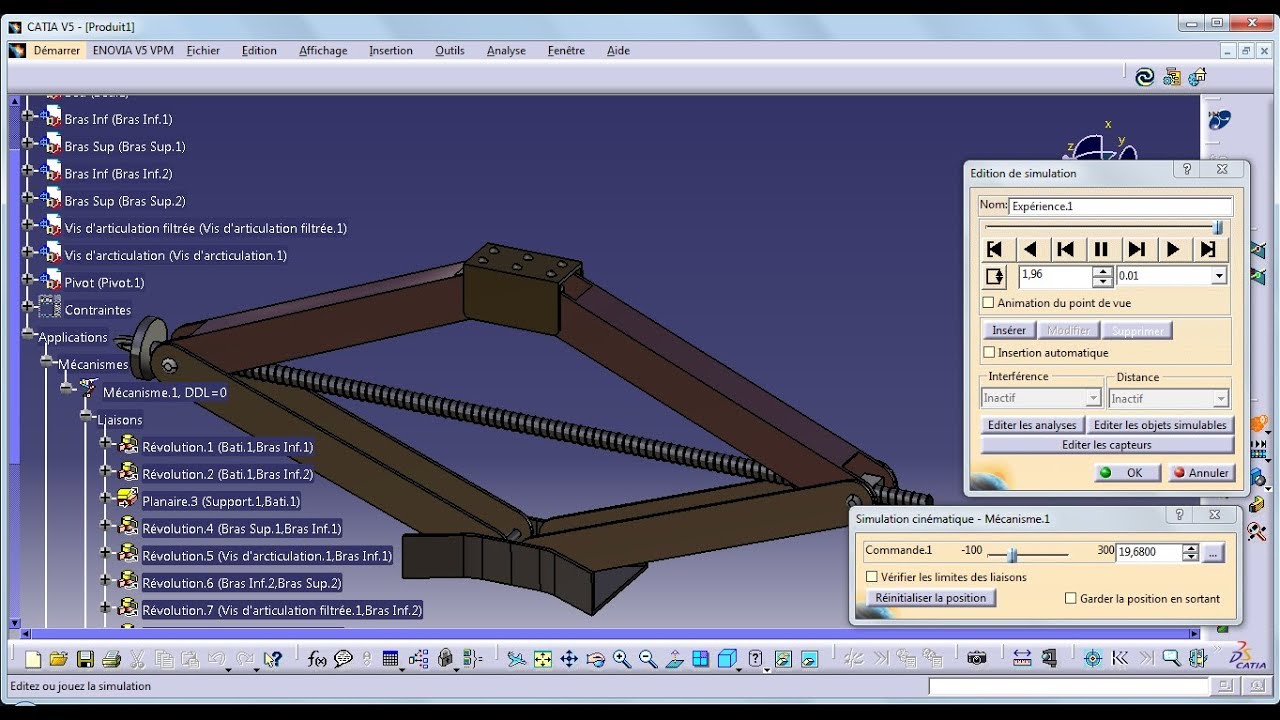Pause the simulation playback
The height and width of the screenshot is (720, 1280).
tap(1101, 249)
